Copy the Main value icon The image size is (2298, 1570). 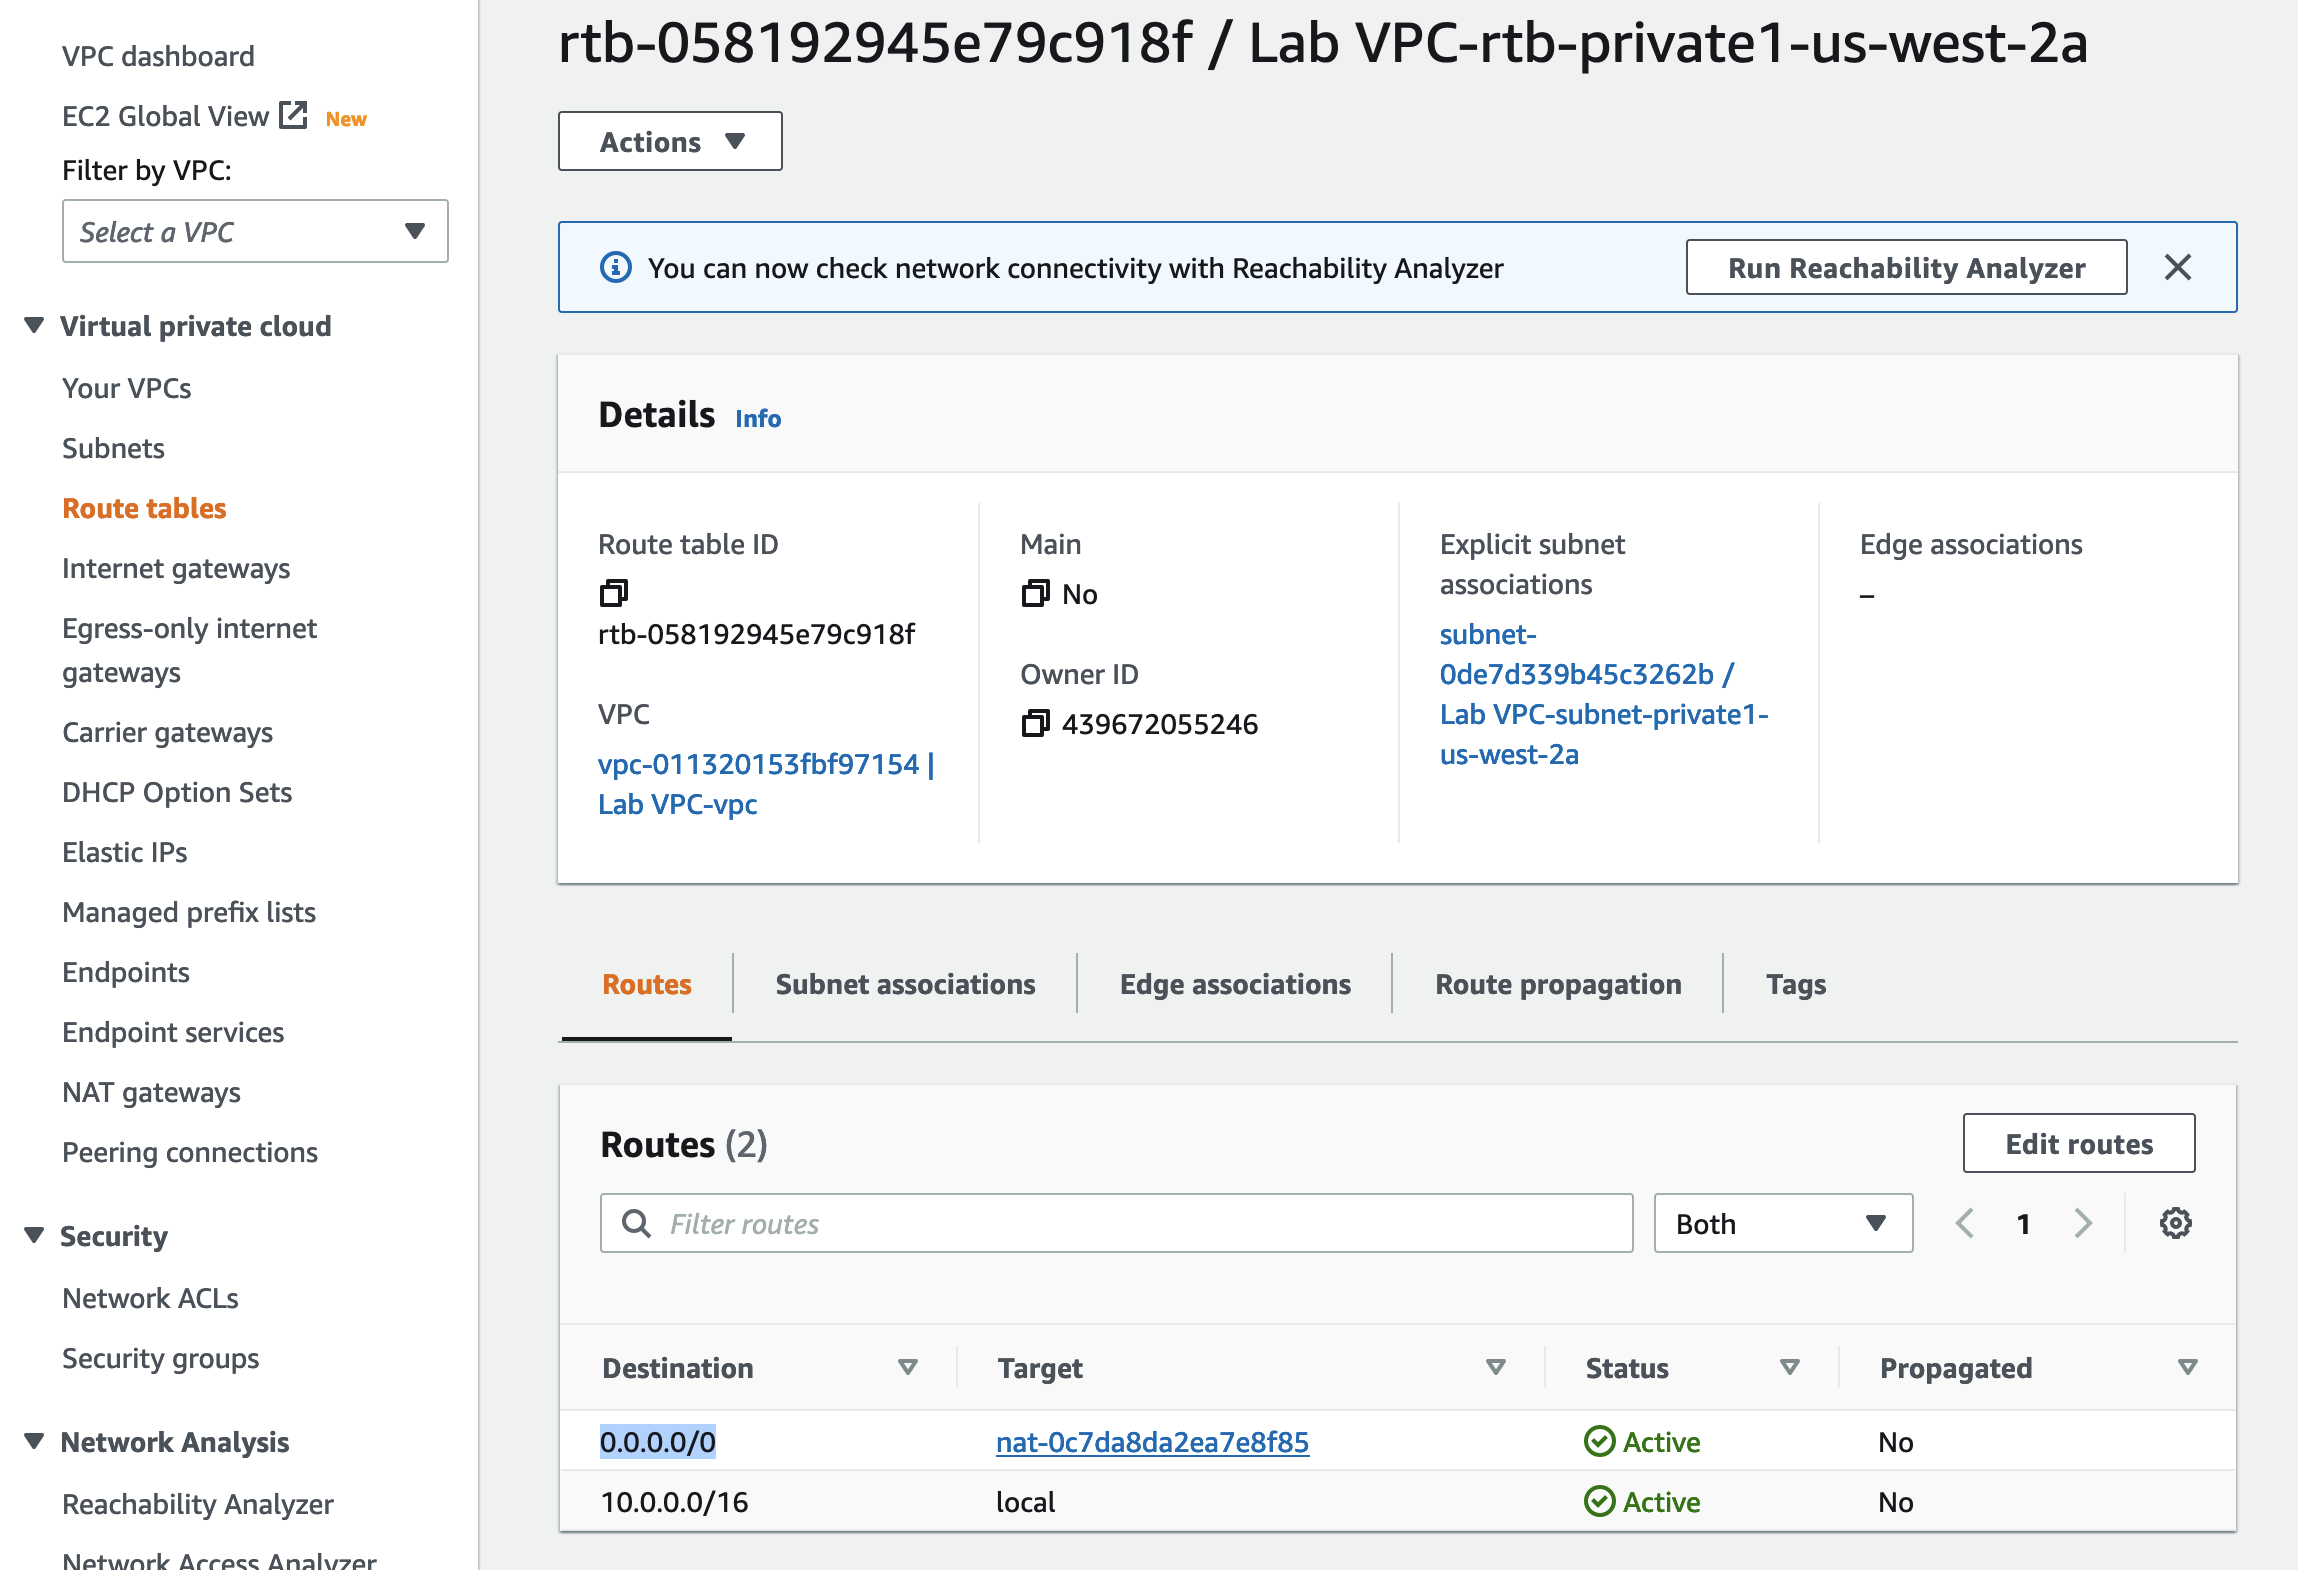1035,593
